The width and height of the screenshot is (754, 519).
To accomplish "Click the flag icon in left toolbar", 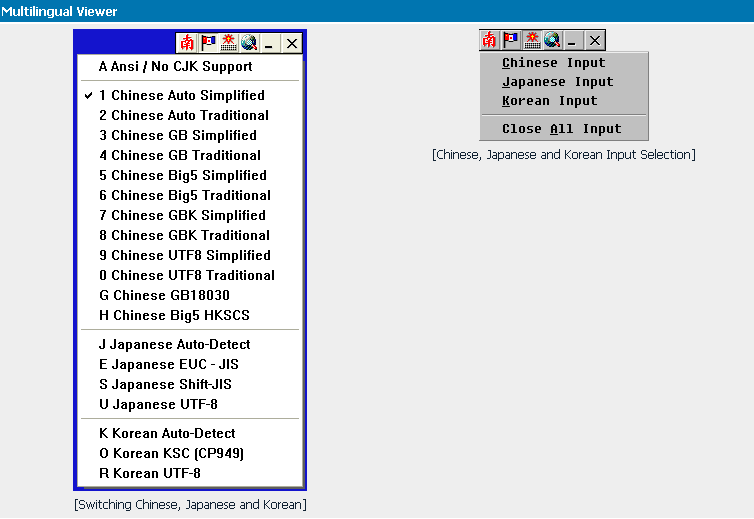I will tap(208, 43).
